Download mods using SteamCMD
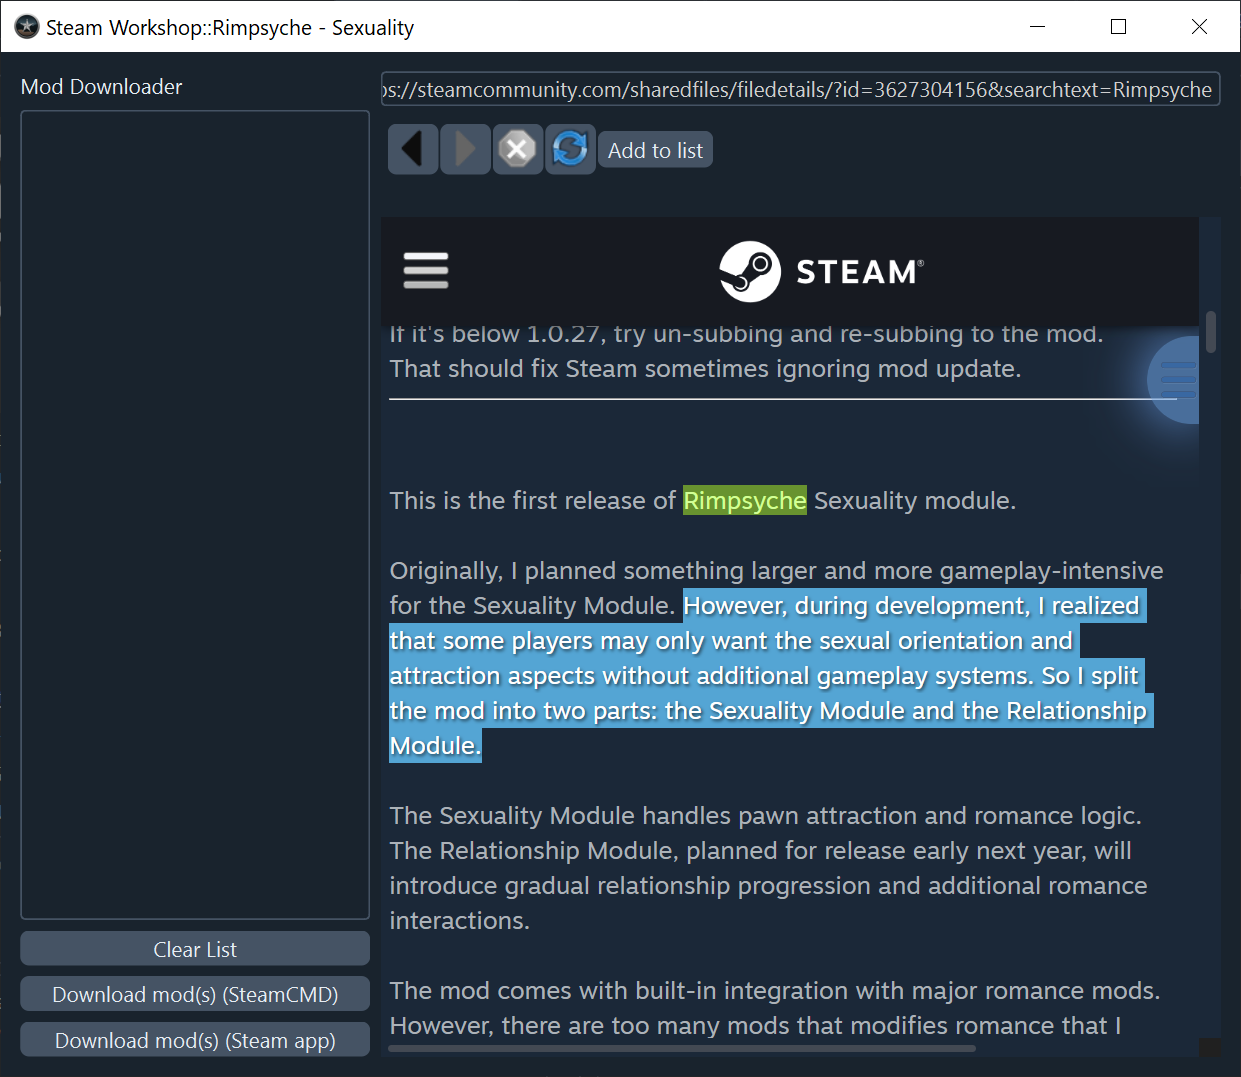Image resolution: width=1241 pixels, height=1077 pixels. pyautogui.click(x=195, y=994)
